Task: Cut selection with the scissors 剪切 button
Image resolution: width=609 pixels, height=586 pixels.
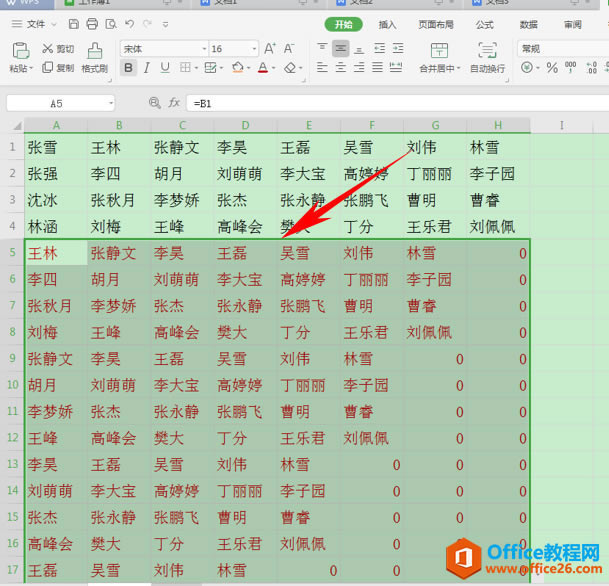Action: click(x=58, y=49)
